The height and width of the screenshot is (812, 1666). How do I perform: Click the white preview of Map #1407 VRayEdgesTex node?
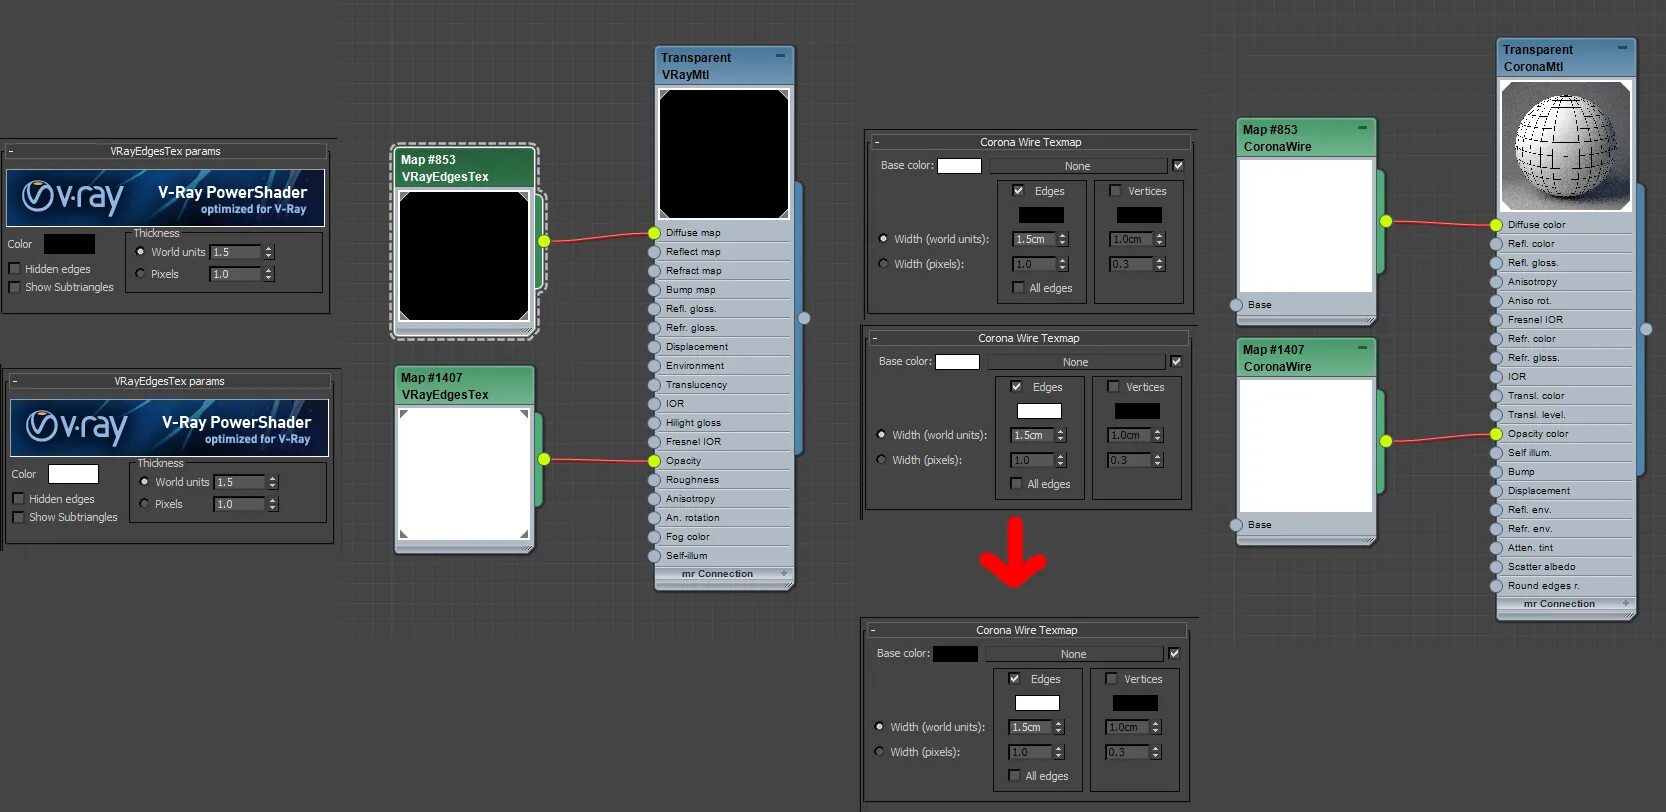coord(464,474)
